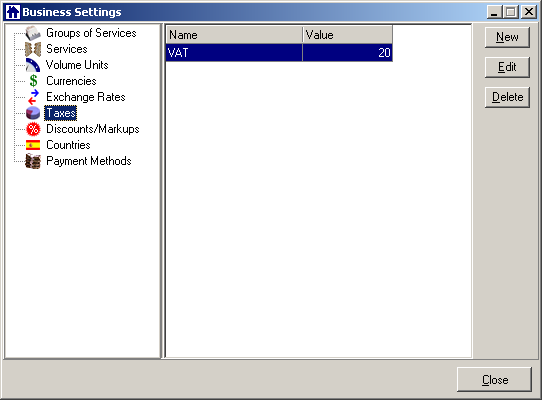Create a new tax with New button

click(507, 37)
